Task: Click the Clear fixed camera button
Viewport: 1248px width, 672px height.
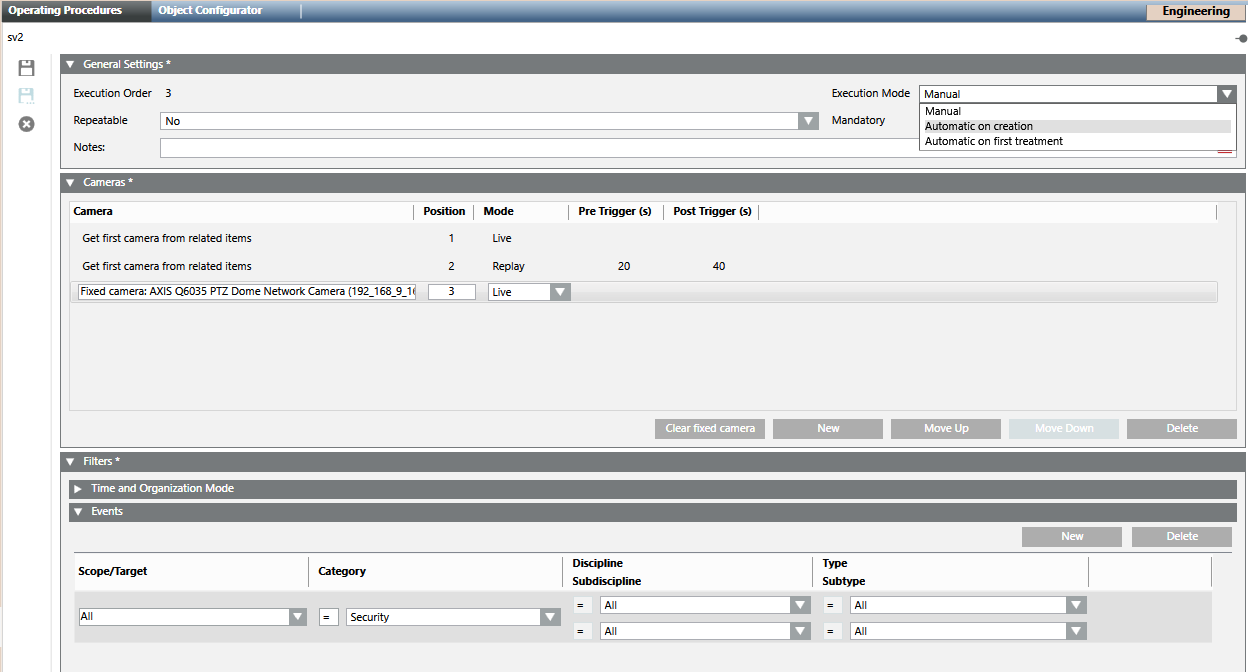Action: coord(710,429)
